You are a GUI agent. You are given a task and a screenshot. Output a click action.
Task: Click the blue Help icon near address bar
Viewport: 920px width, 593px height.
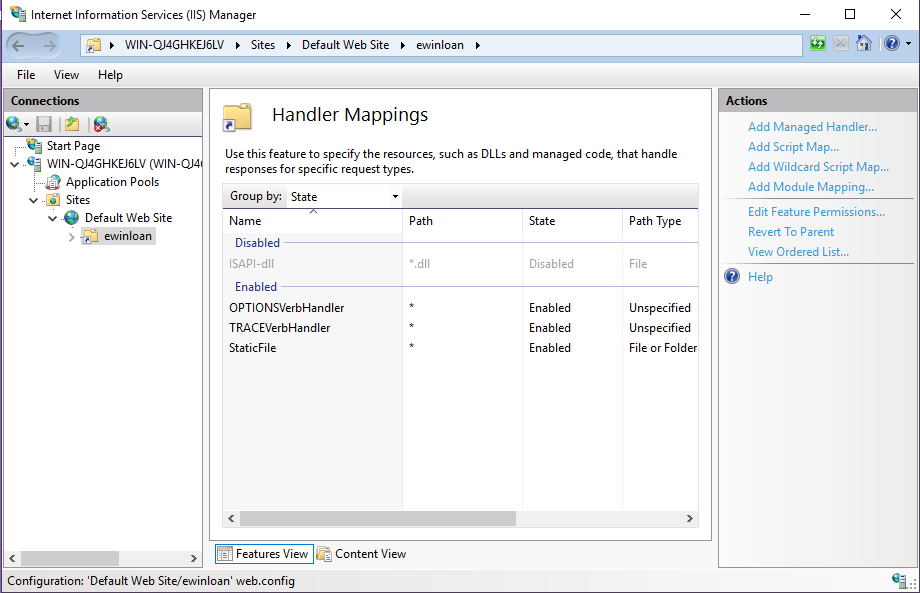(x=892, y=43)
